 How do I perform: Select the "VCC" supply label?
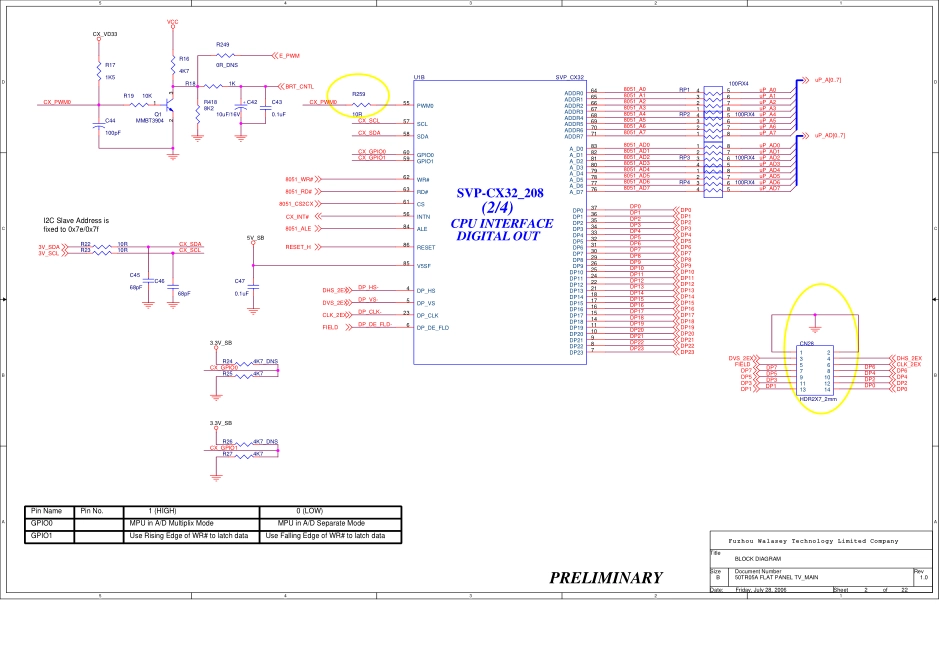point(173,22)
